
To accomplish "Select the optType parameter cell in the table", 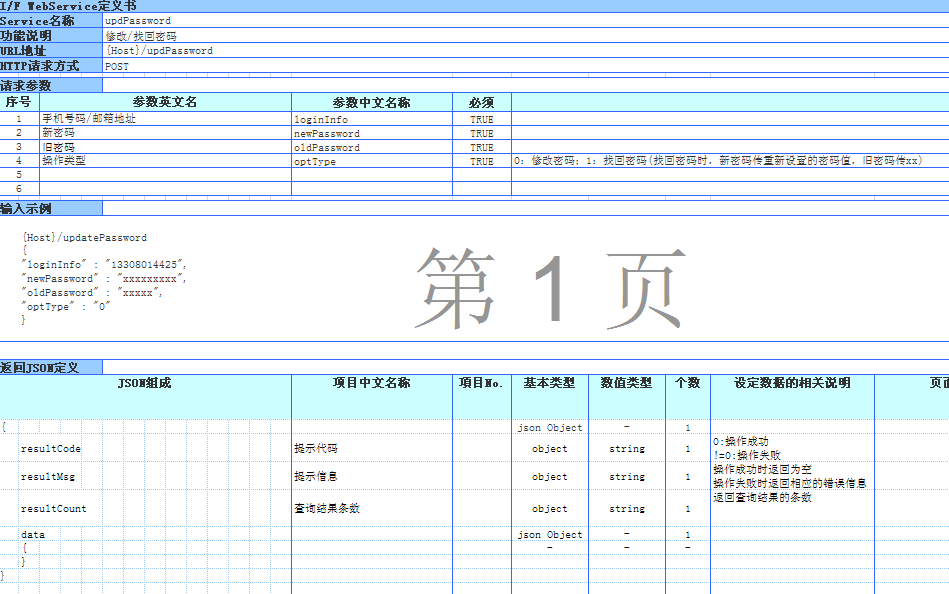I will [372, 160].
